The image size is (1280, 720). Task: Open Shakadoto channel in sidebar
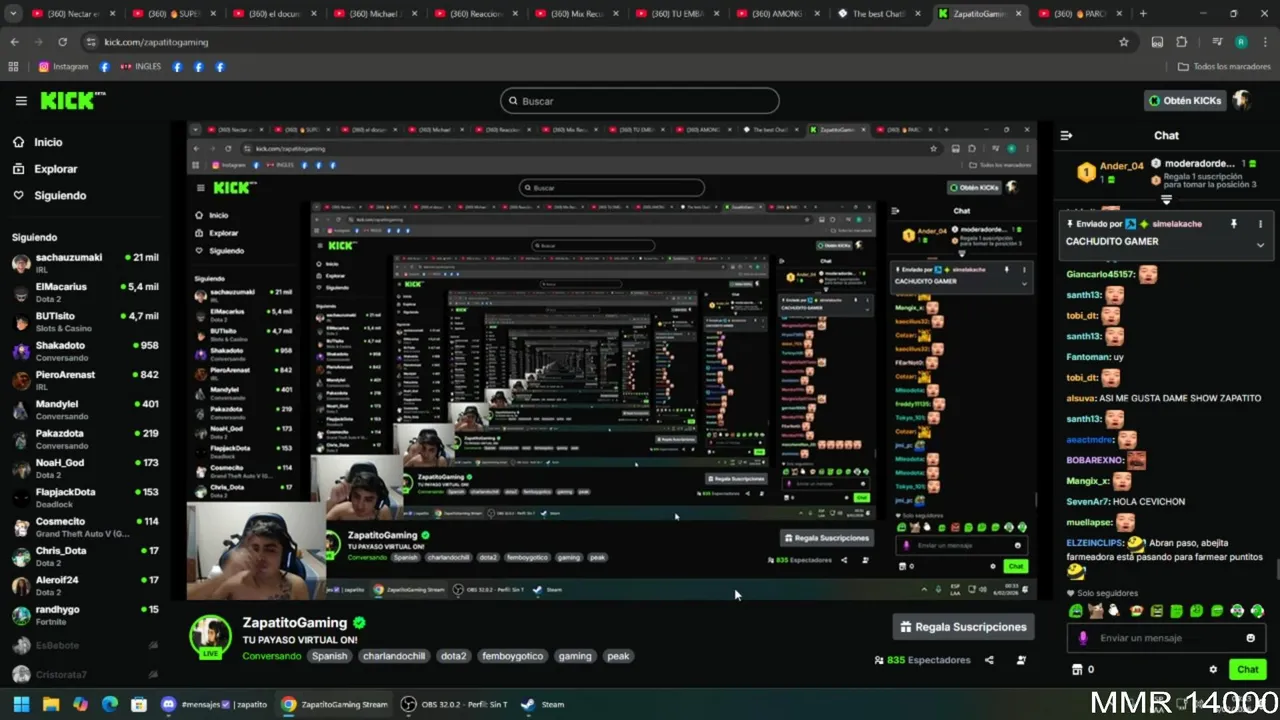[85, 351]
